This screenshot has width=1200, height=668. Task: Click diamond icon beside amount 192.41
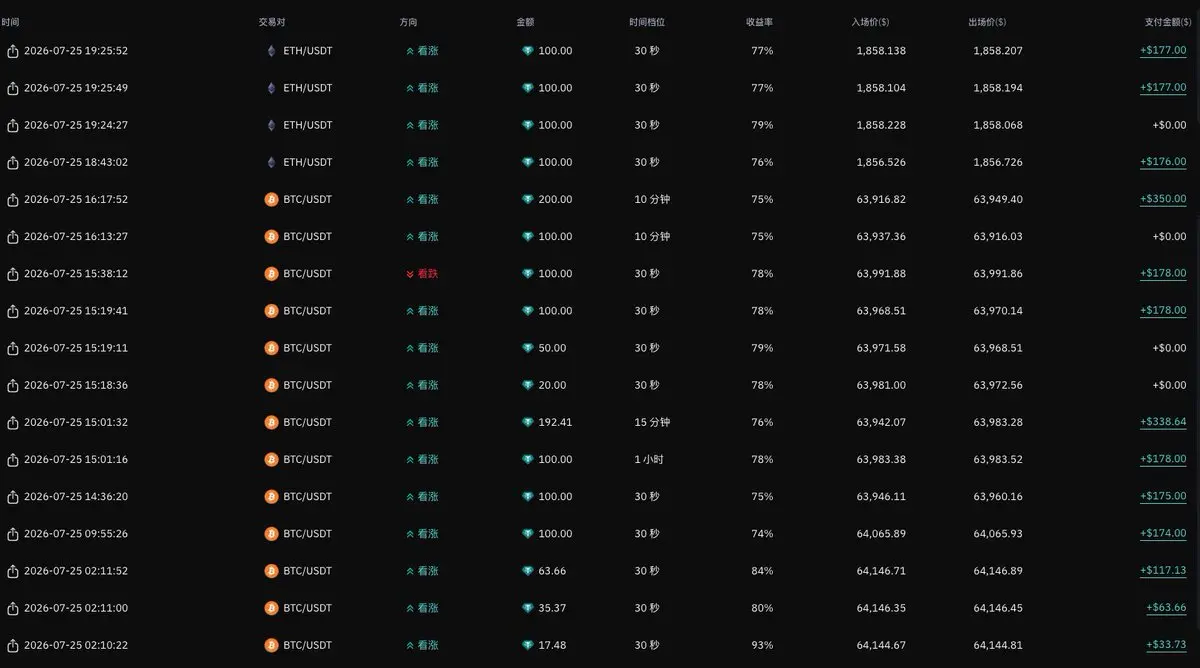tap(527, 422)
